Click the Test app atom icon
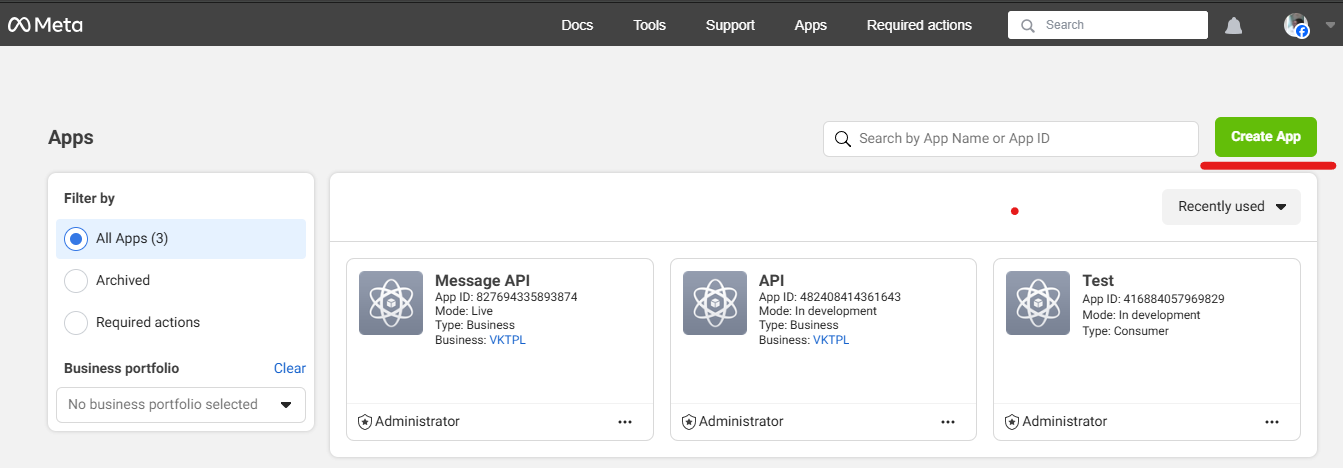The image size is (1343, 468). (1038, 303)
